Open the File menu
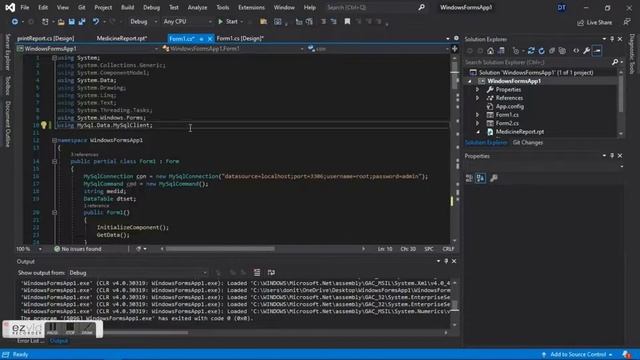Screen dimensions: 640x360 [24, 7]
